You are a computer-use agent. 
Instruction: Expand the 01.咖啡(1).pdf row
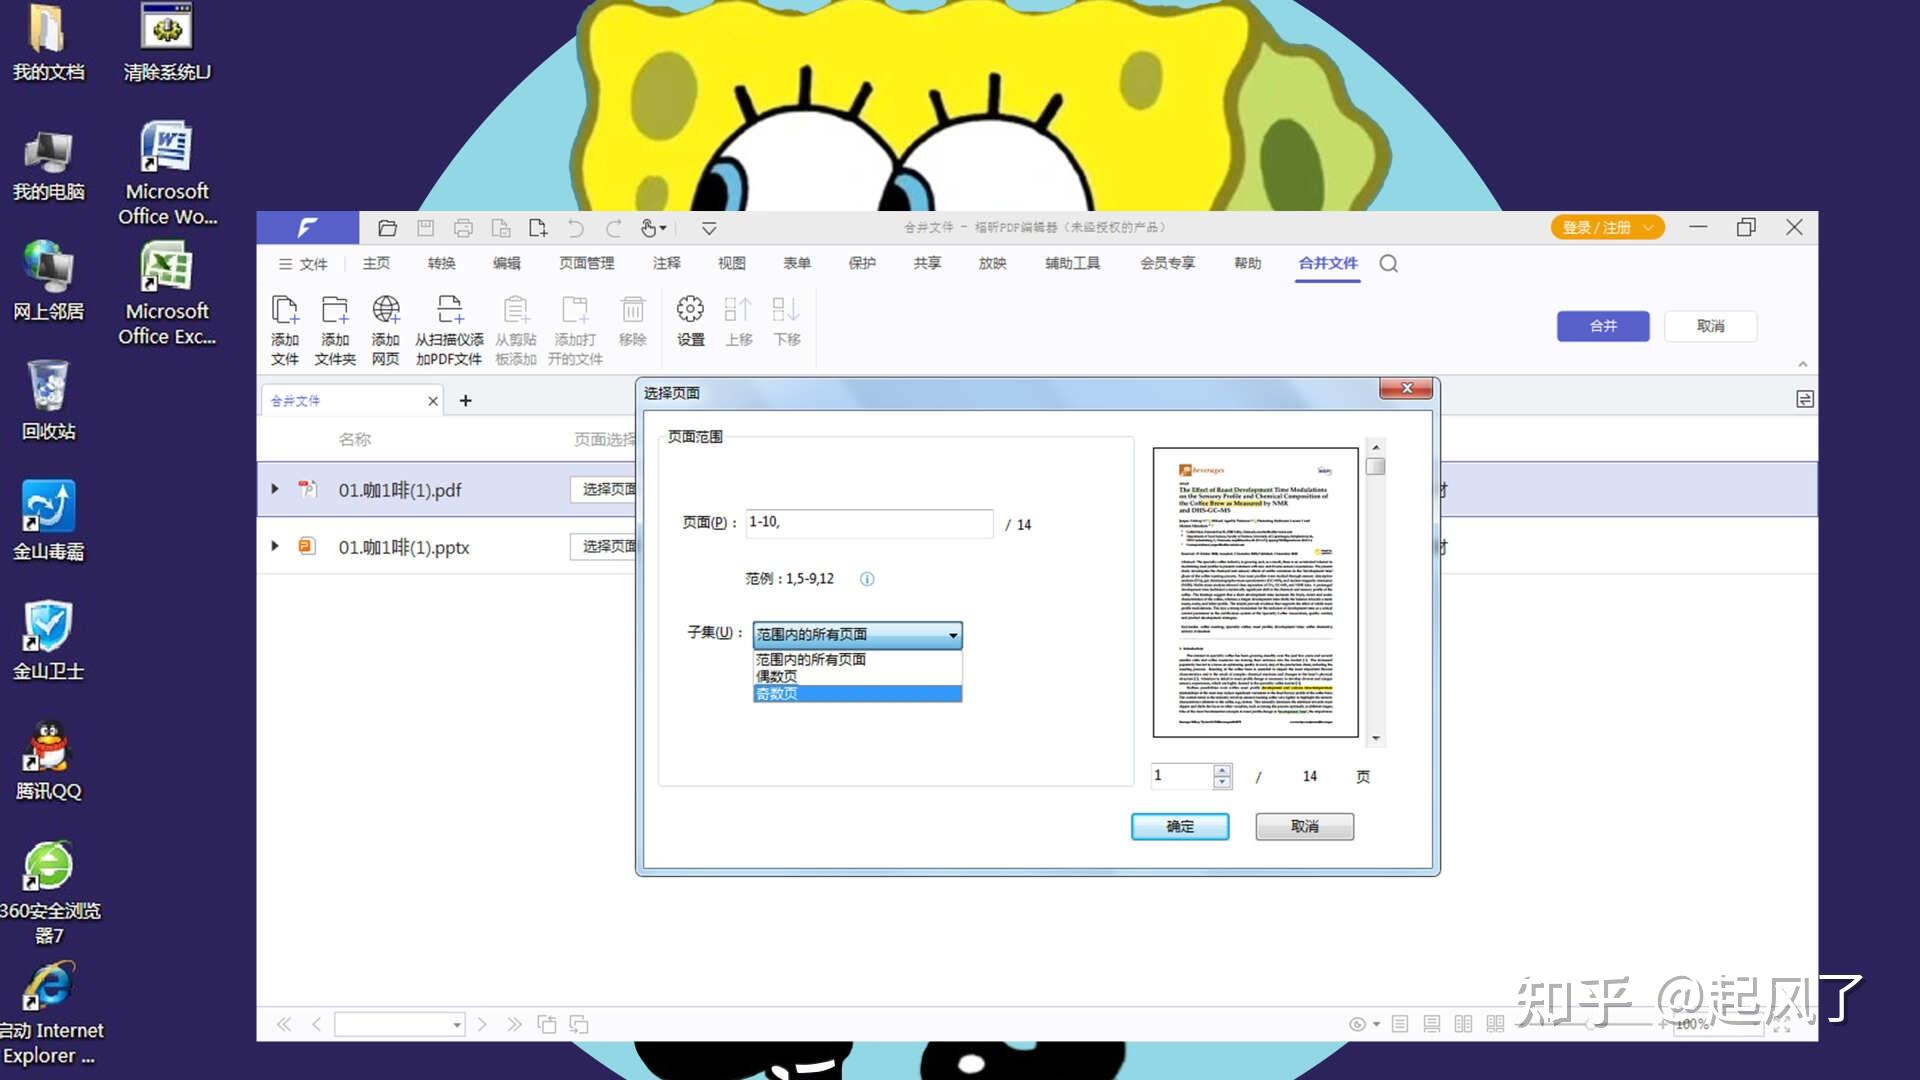(x=275, y=489)
